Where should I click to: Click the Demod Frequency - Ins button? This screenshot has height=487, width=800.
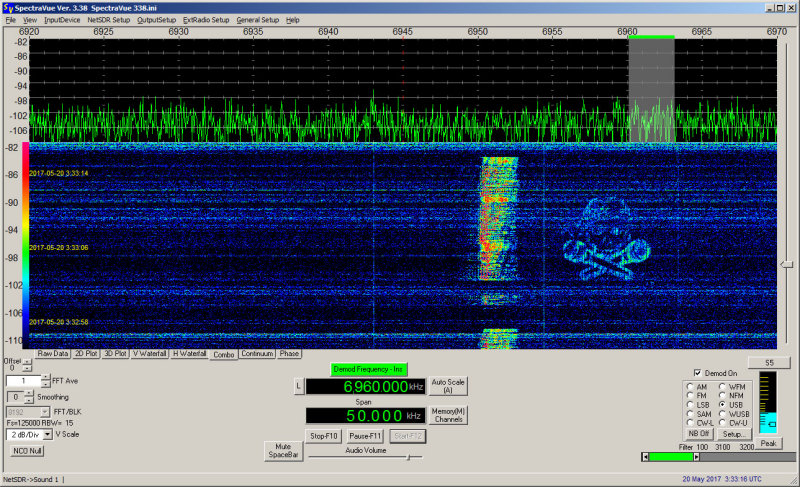[x=368, y=369]
